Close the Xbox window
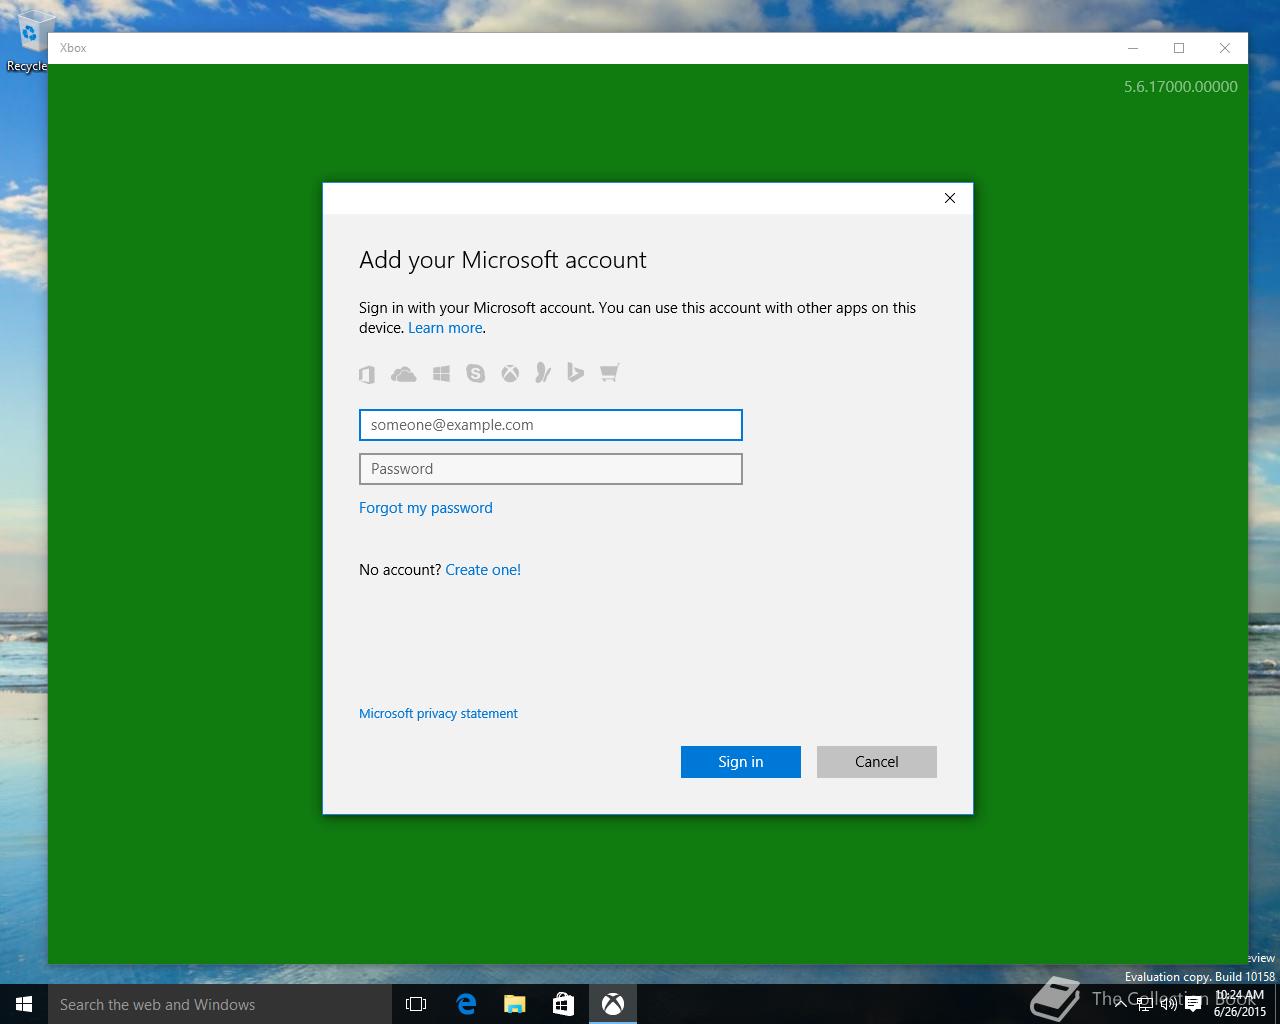 point(1225,48)
